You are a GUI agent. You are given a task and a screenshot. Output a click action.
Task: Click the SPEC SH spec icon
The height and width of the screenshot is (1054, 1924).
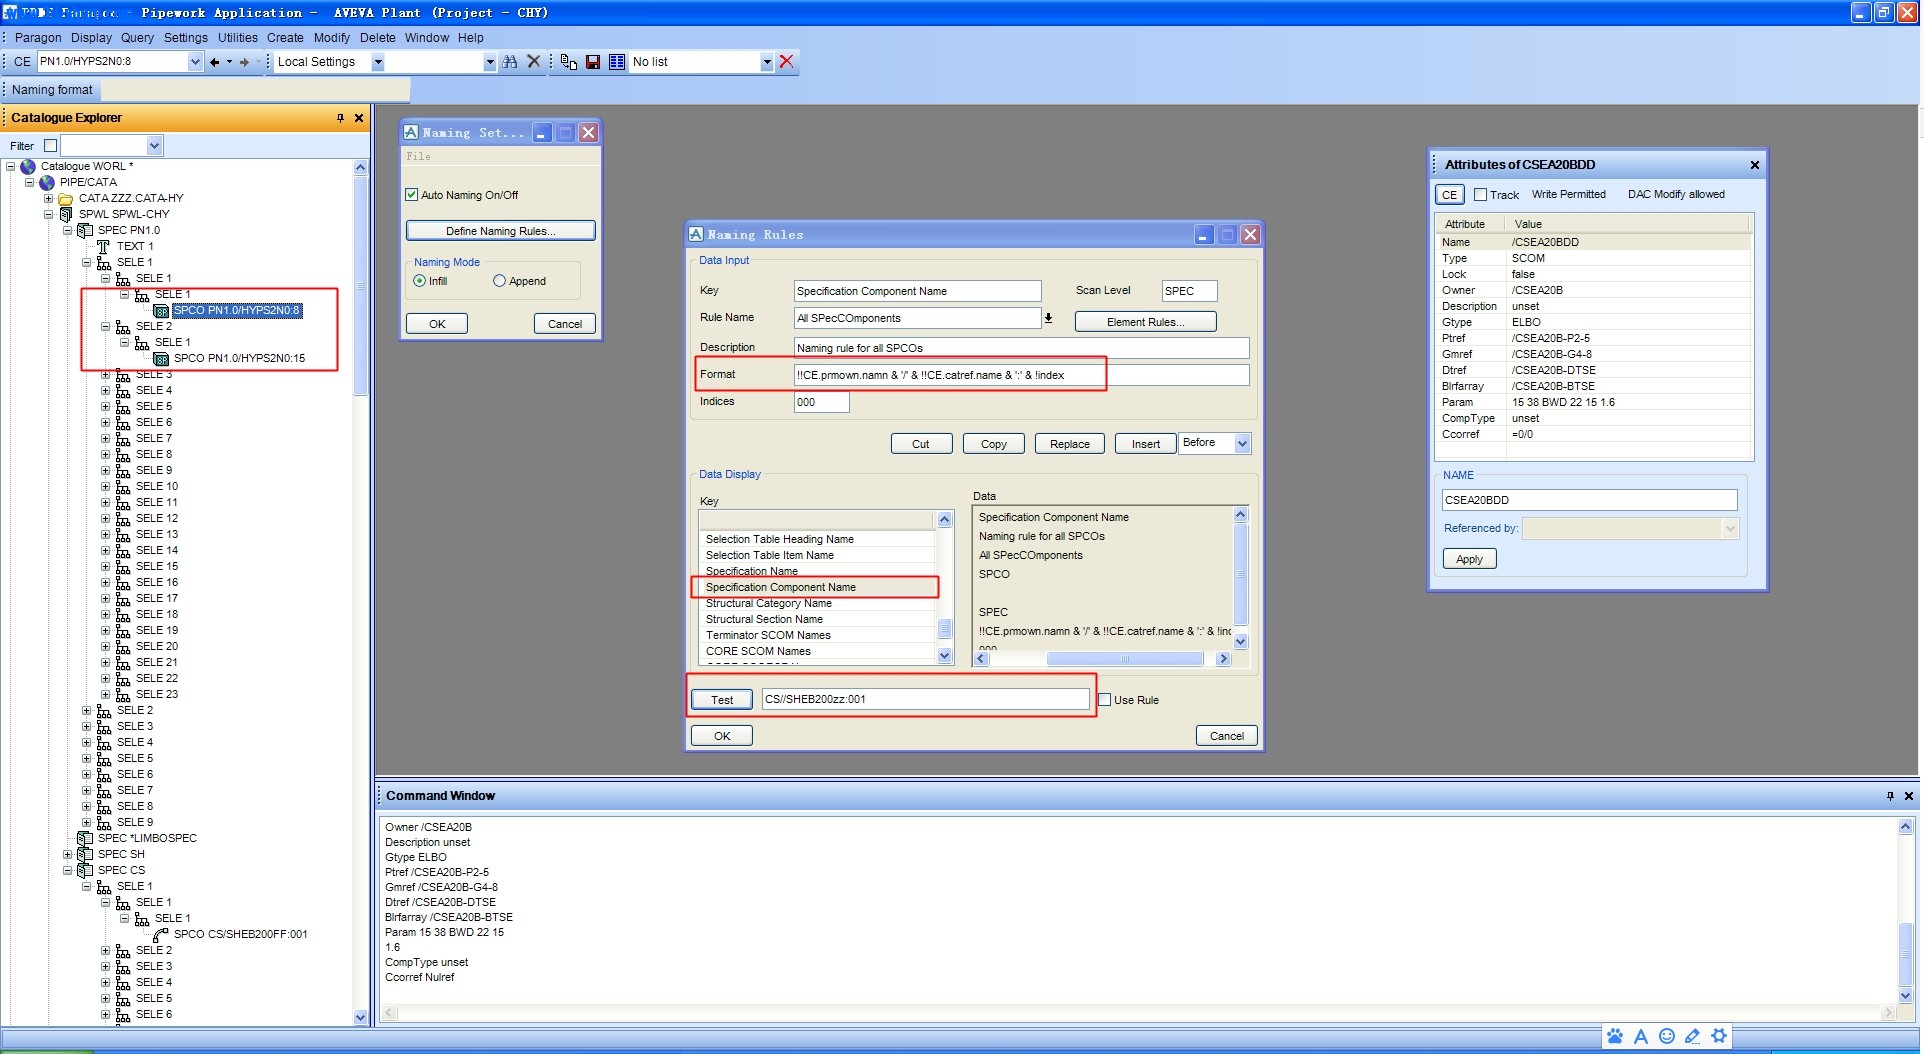85,854
